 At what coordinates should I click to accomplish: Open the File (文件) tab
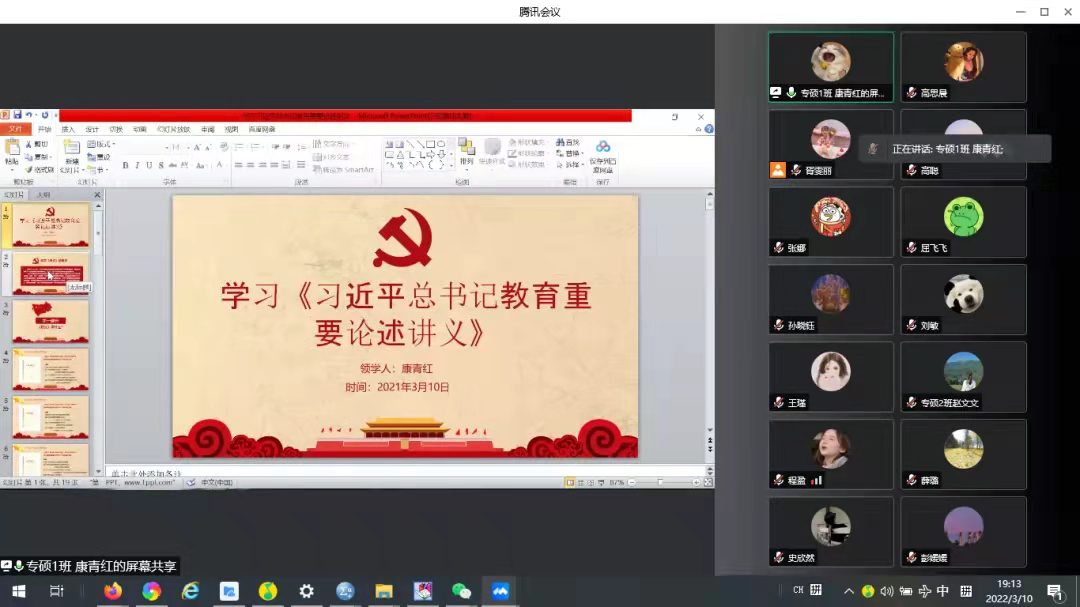pyautogui.click(x=15, y=129)
